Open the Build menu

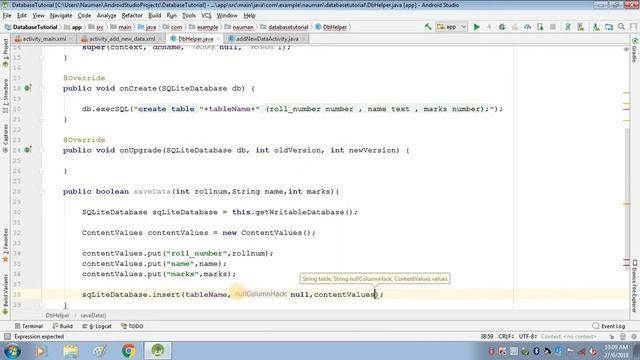154,16
